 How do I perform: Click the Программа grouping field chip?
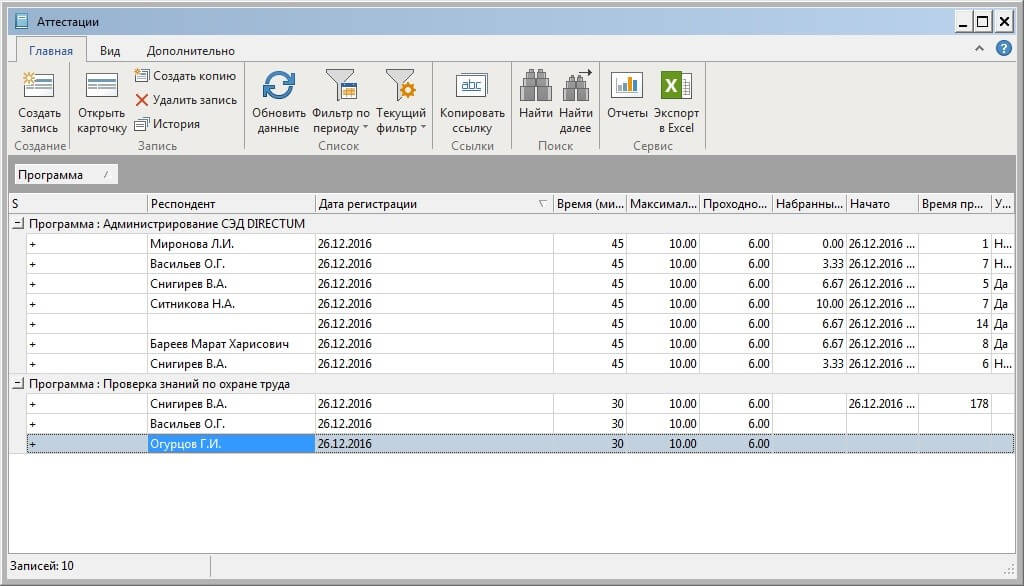[66, 174]
